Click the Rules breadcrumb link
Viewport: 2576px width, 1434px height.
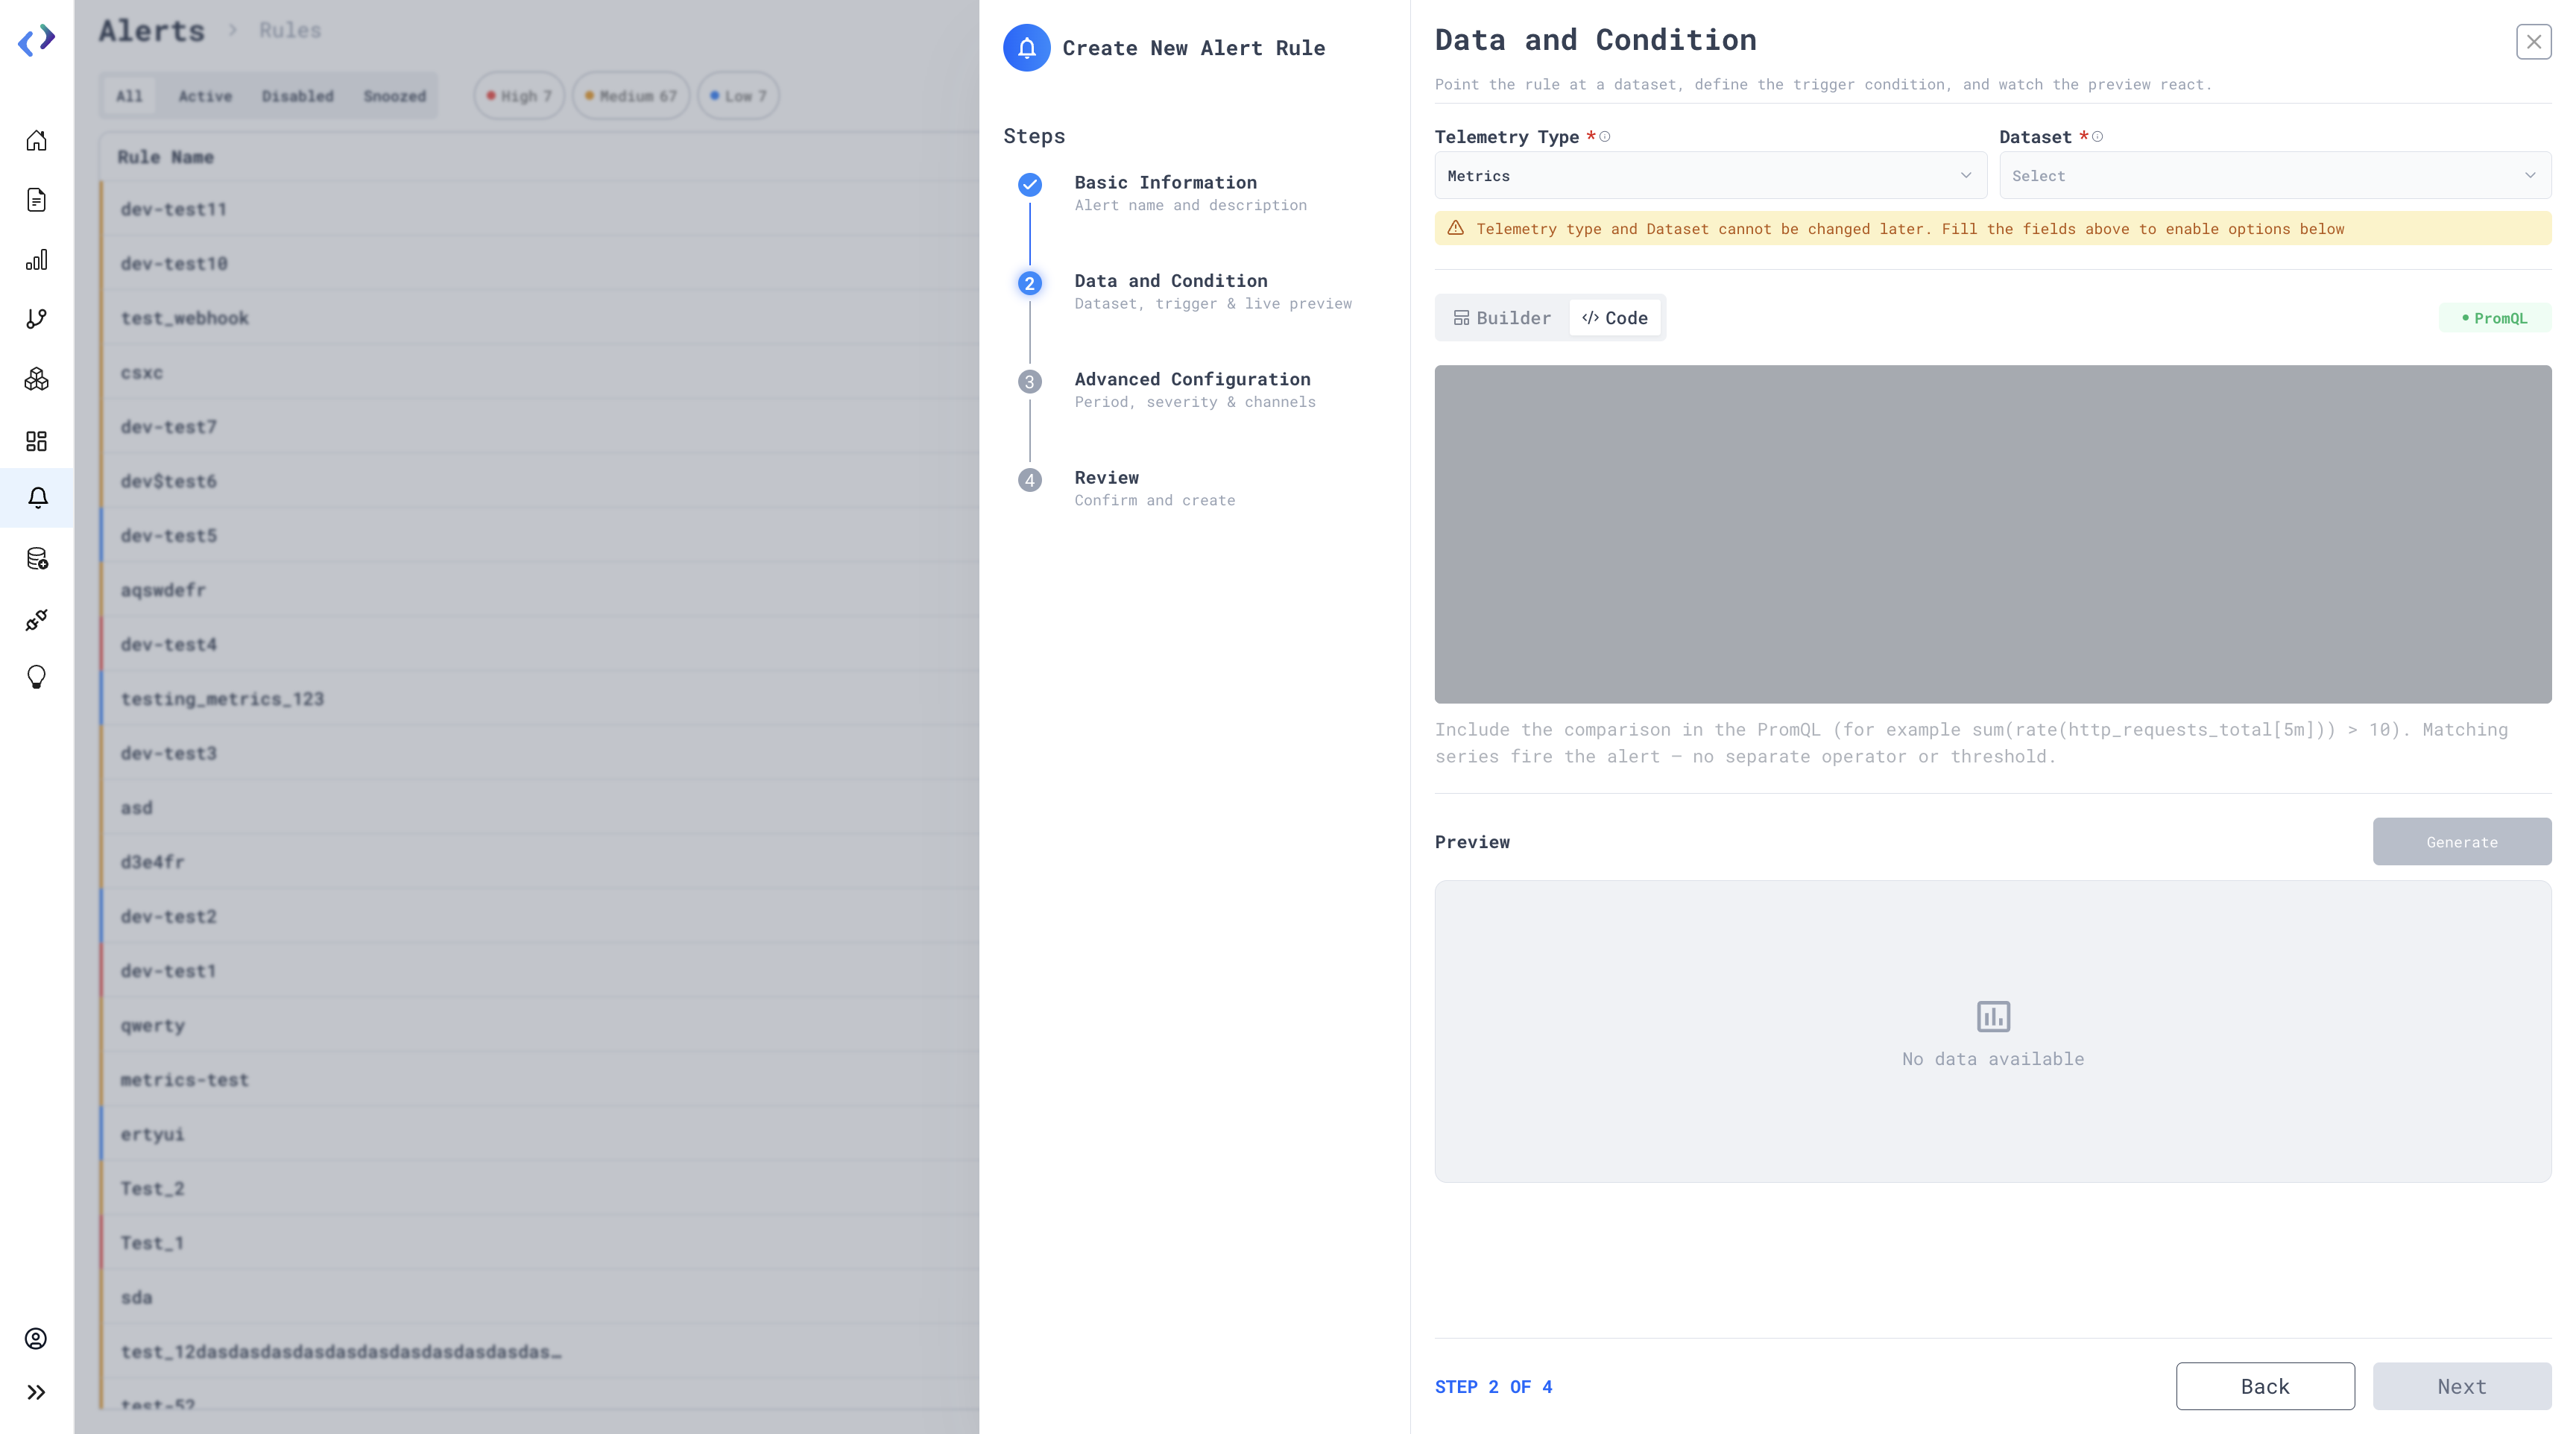(290, 30)
